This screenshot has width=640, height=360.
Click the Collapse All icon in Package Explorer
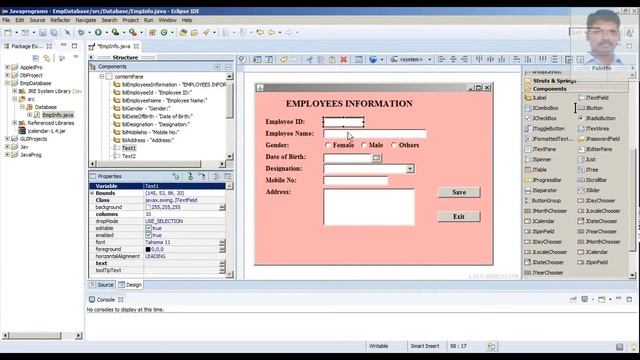(x=36, y=58)
